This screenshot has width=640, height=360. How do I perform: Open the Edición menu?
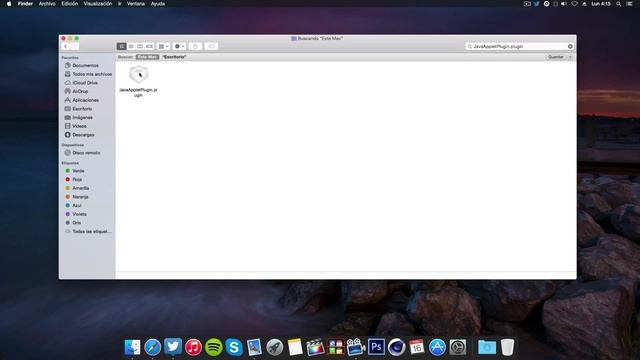coord(69,4)
